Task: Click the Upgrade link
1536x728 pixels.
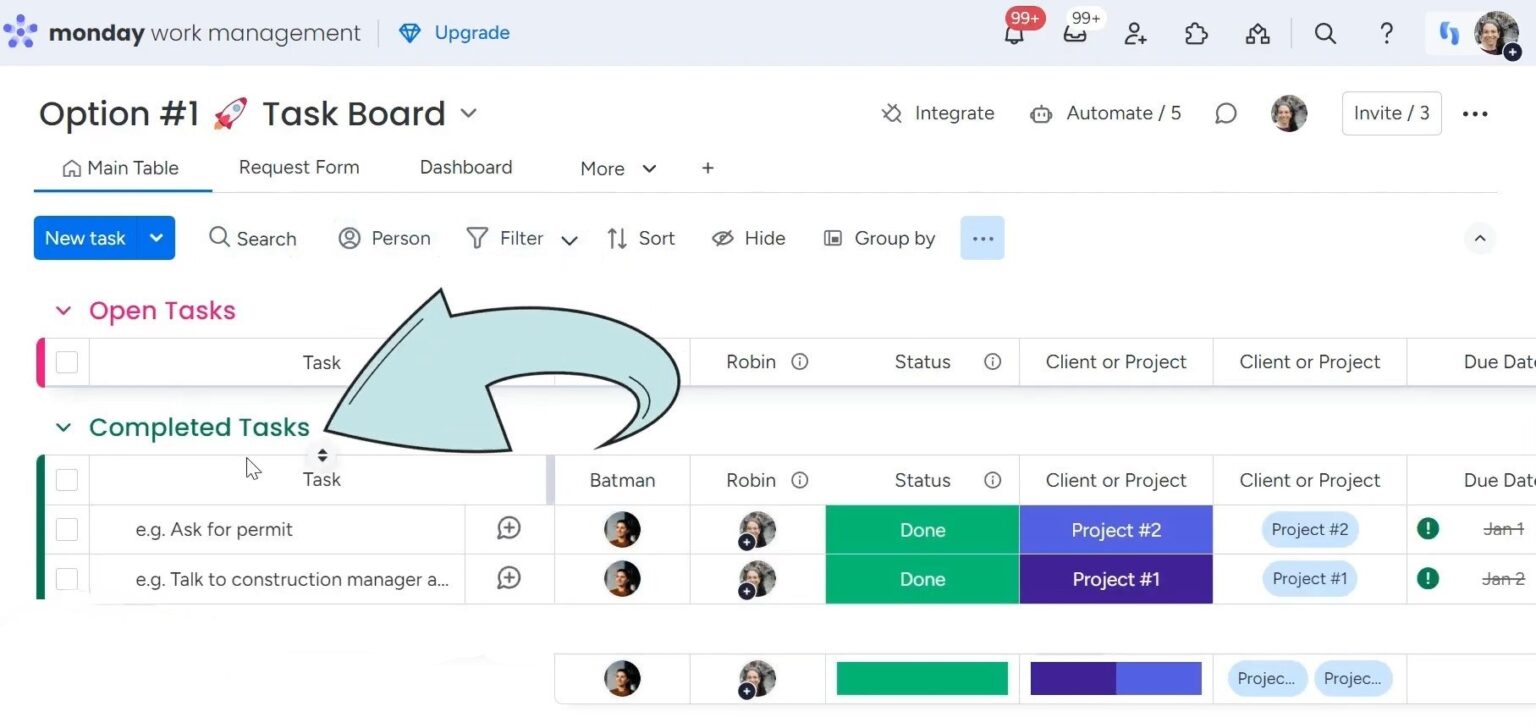Action: (471, 32)
